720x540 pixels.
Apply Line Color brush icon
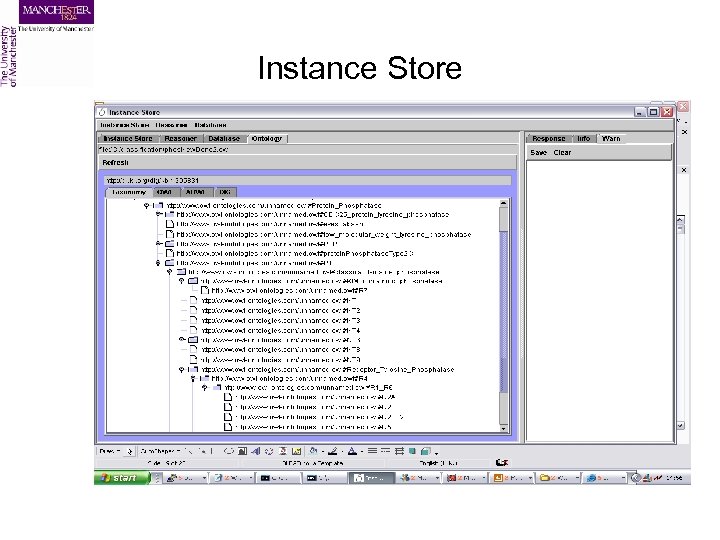(x=333, y=451)
